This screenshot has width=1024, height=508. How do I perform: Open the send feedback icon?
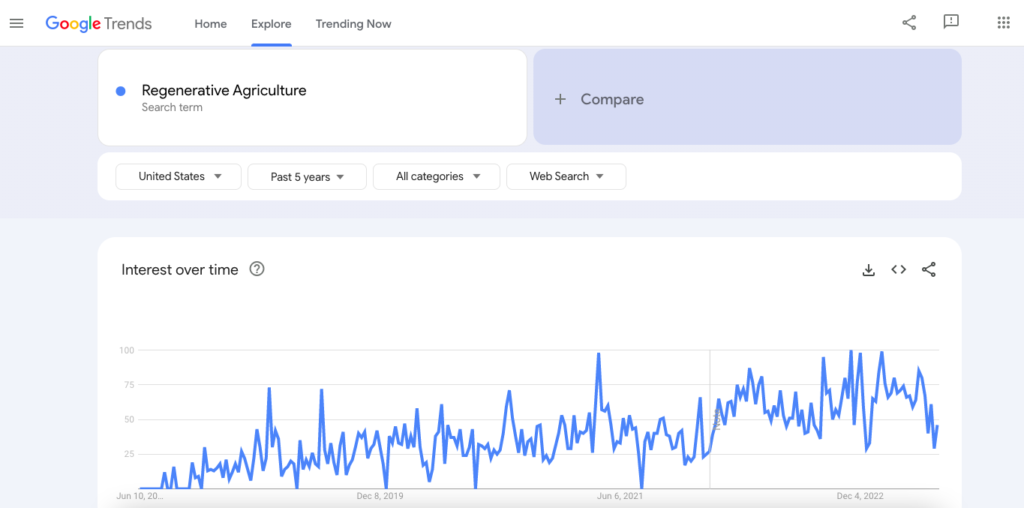click(951, 23)
